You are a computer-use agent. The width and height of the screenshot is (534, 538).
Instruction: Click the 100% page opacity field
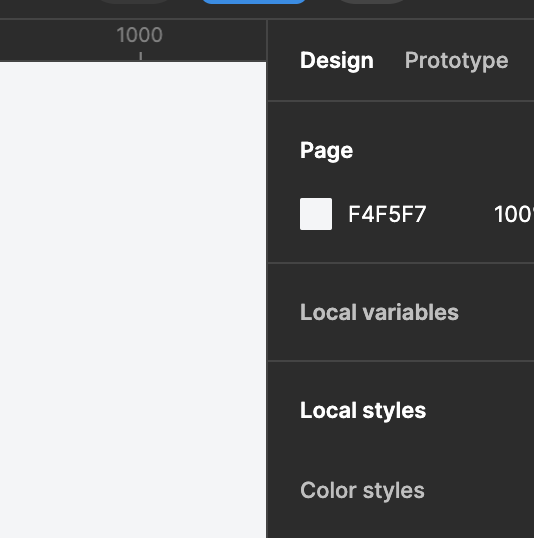[513, 214]
